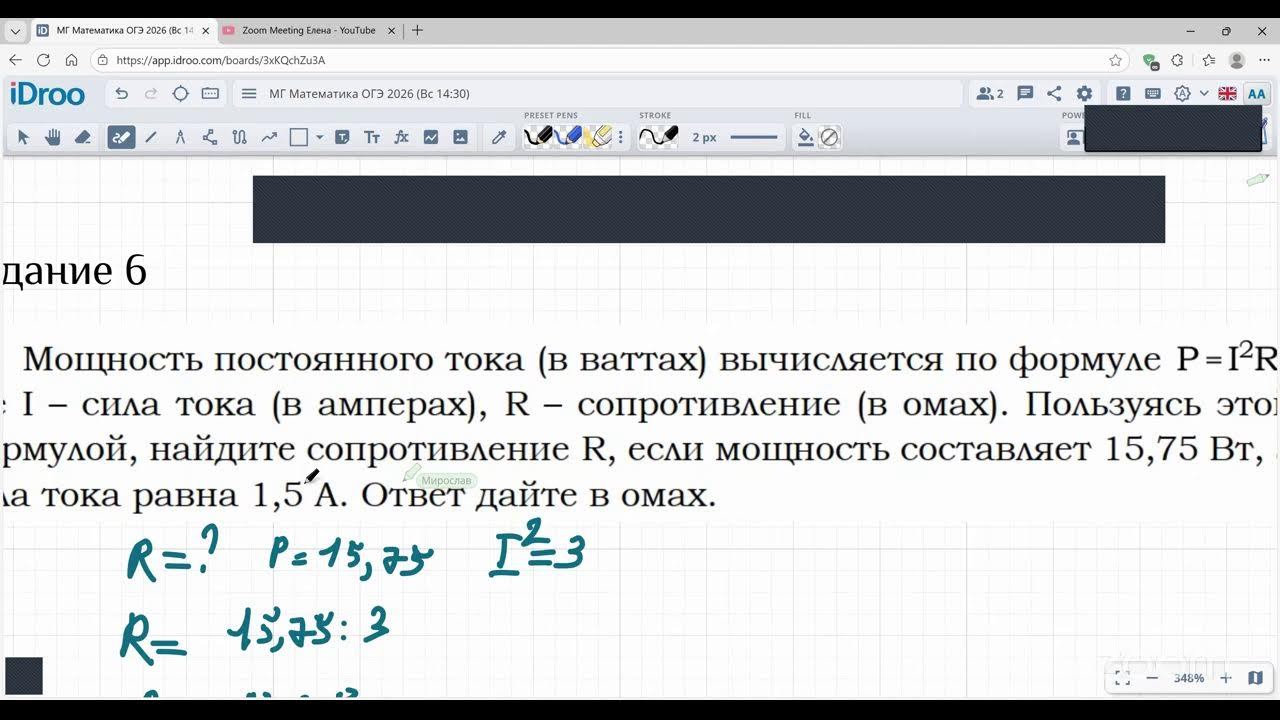The height and width of the screenshot is (720, 1280).
Task: Select the sticky note text box tool
Action: pos(342,137)
